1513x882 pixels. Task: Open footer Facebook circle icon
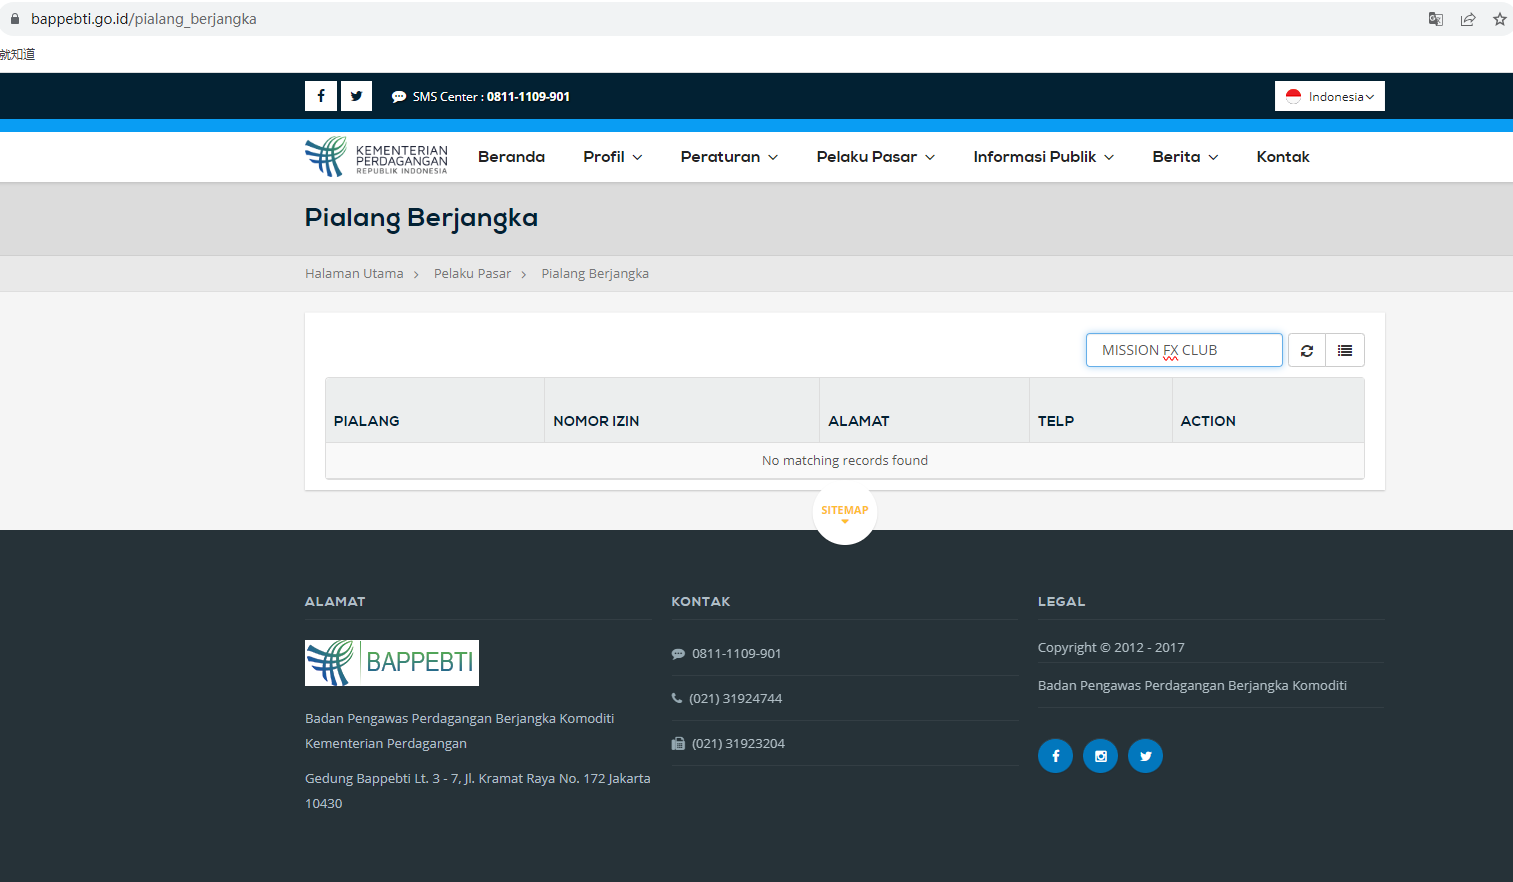1055,756
